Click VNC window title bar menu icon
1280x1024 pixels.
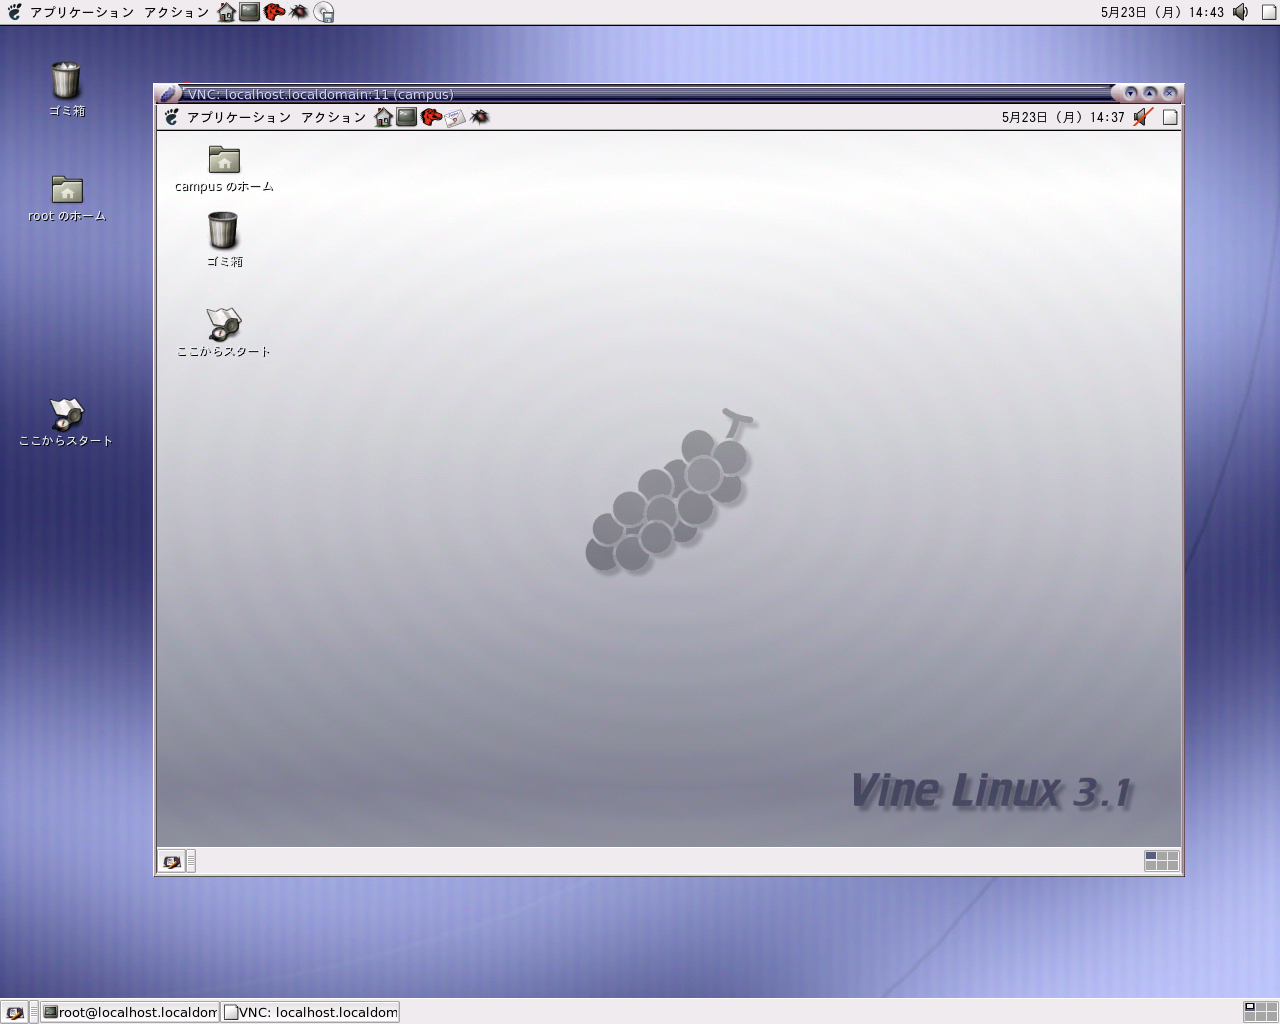click(x=168, y=94)
